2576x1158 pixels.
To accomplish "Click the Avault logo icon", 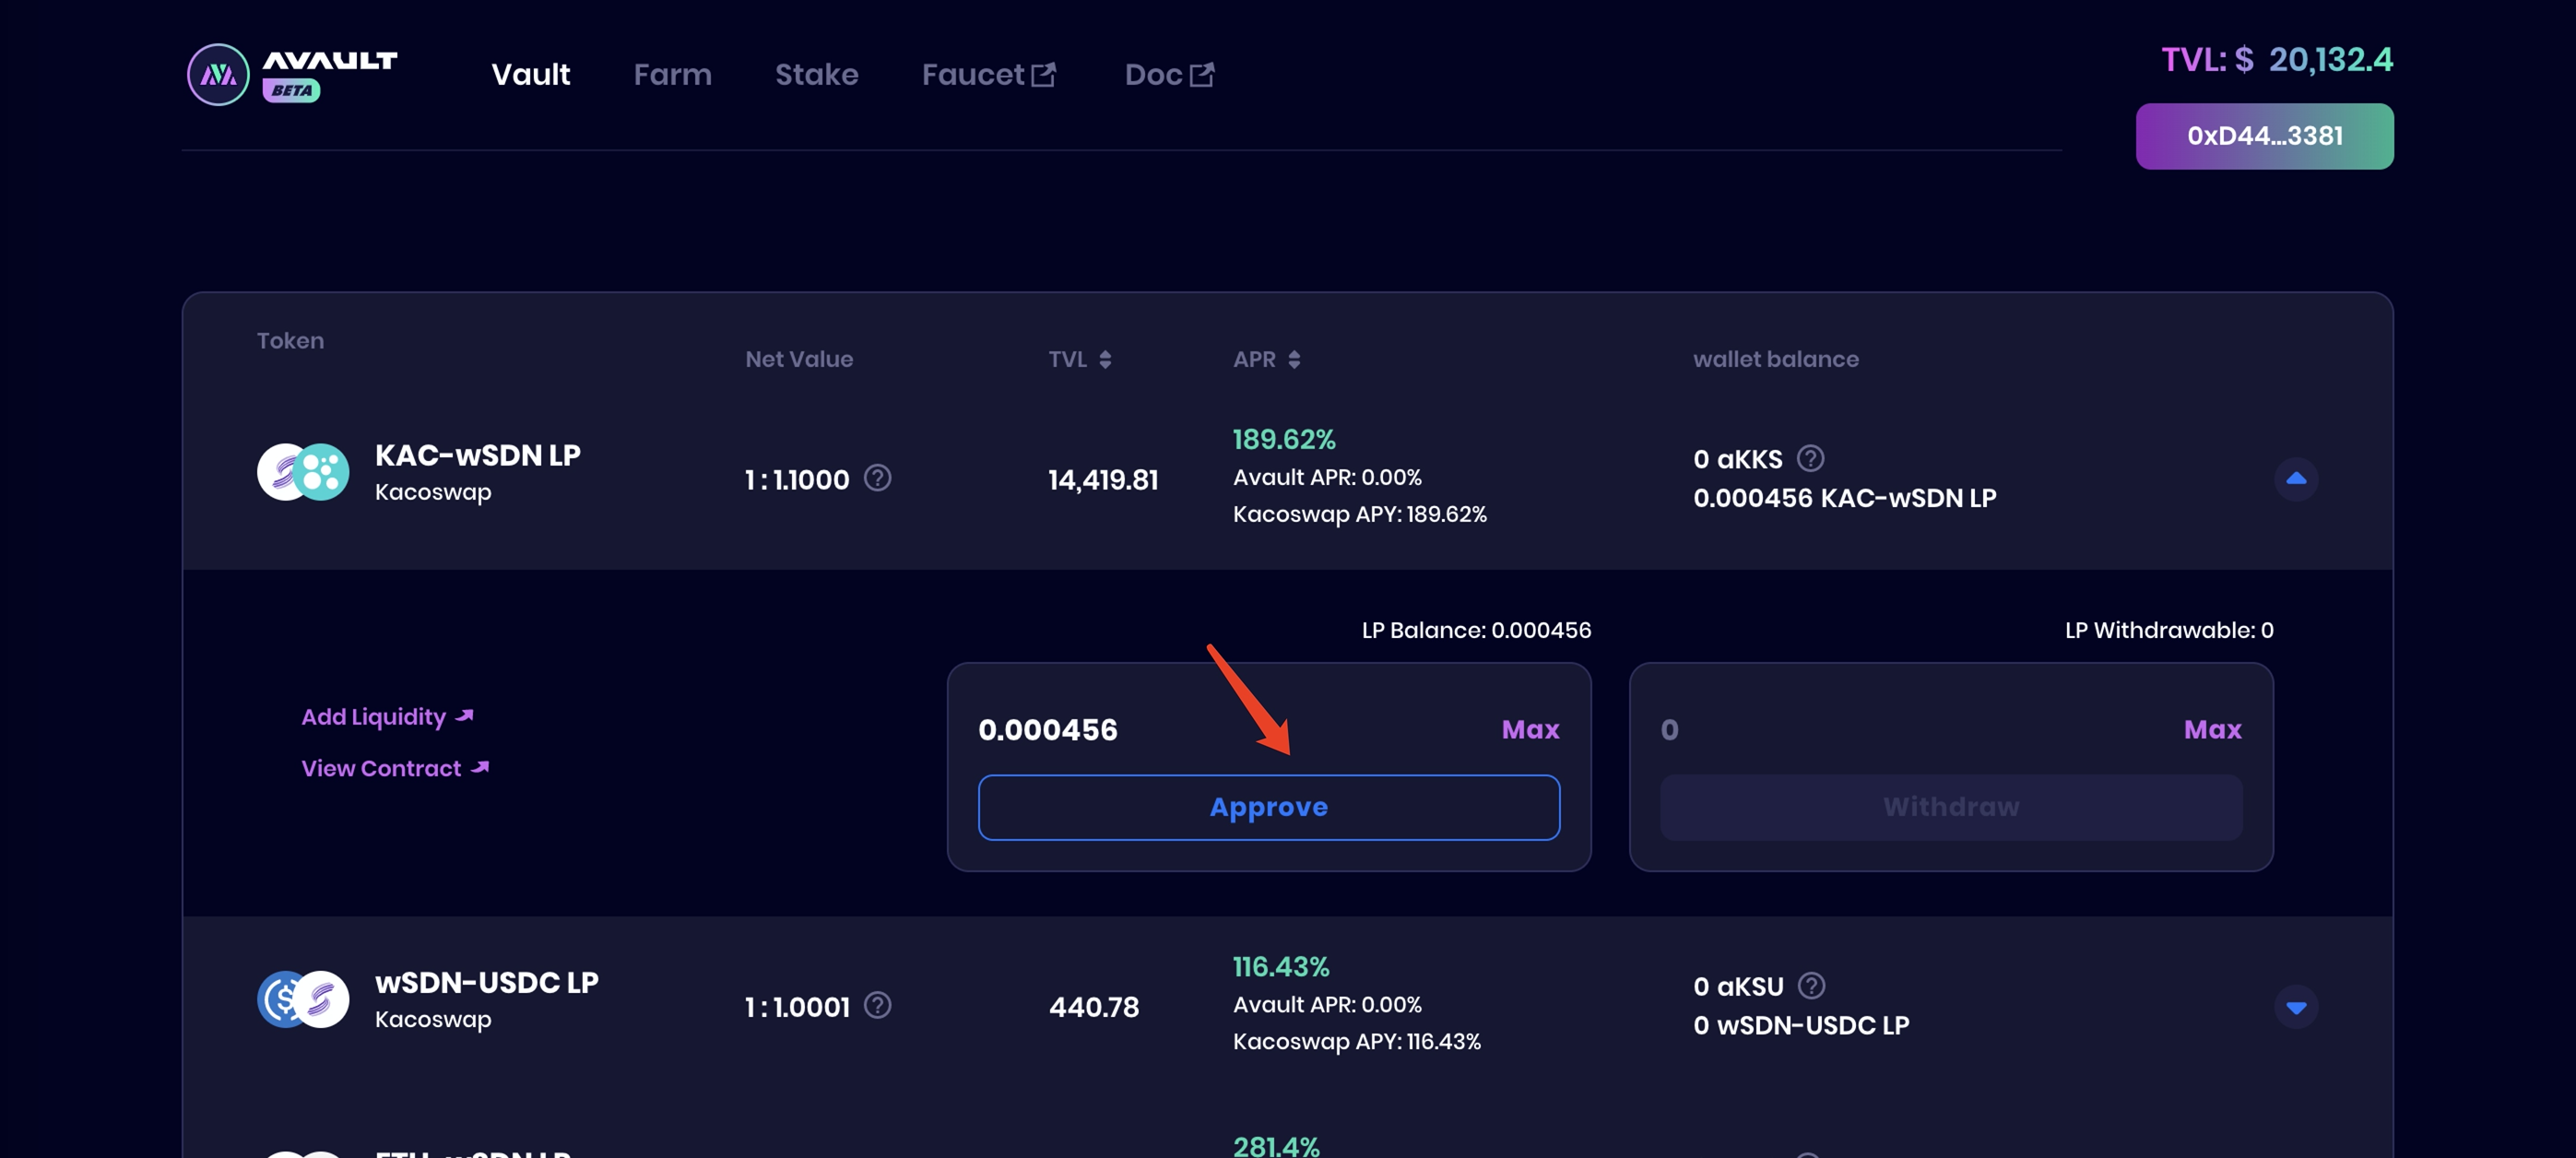I will [x=218, y=74].
